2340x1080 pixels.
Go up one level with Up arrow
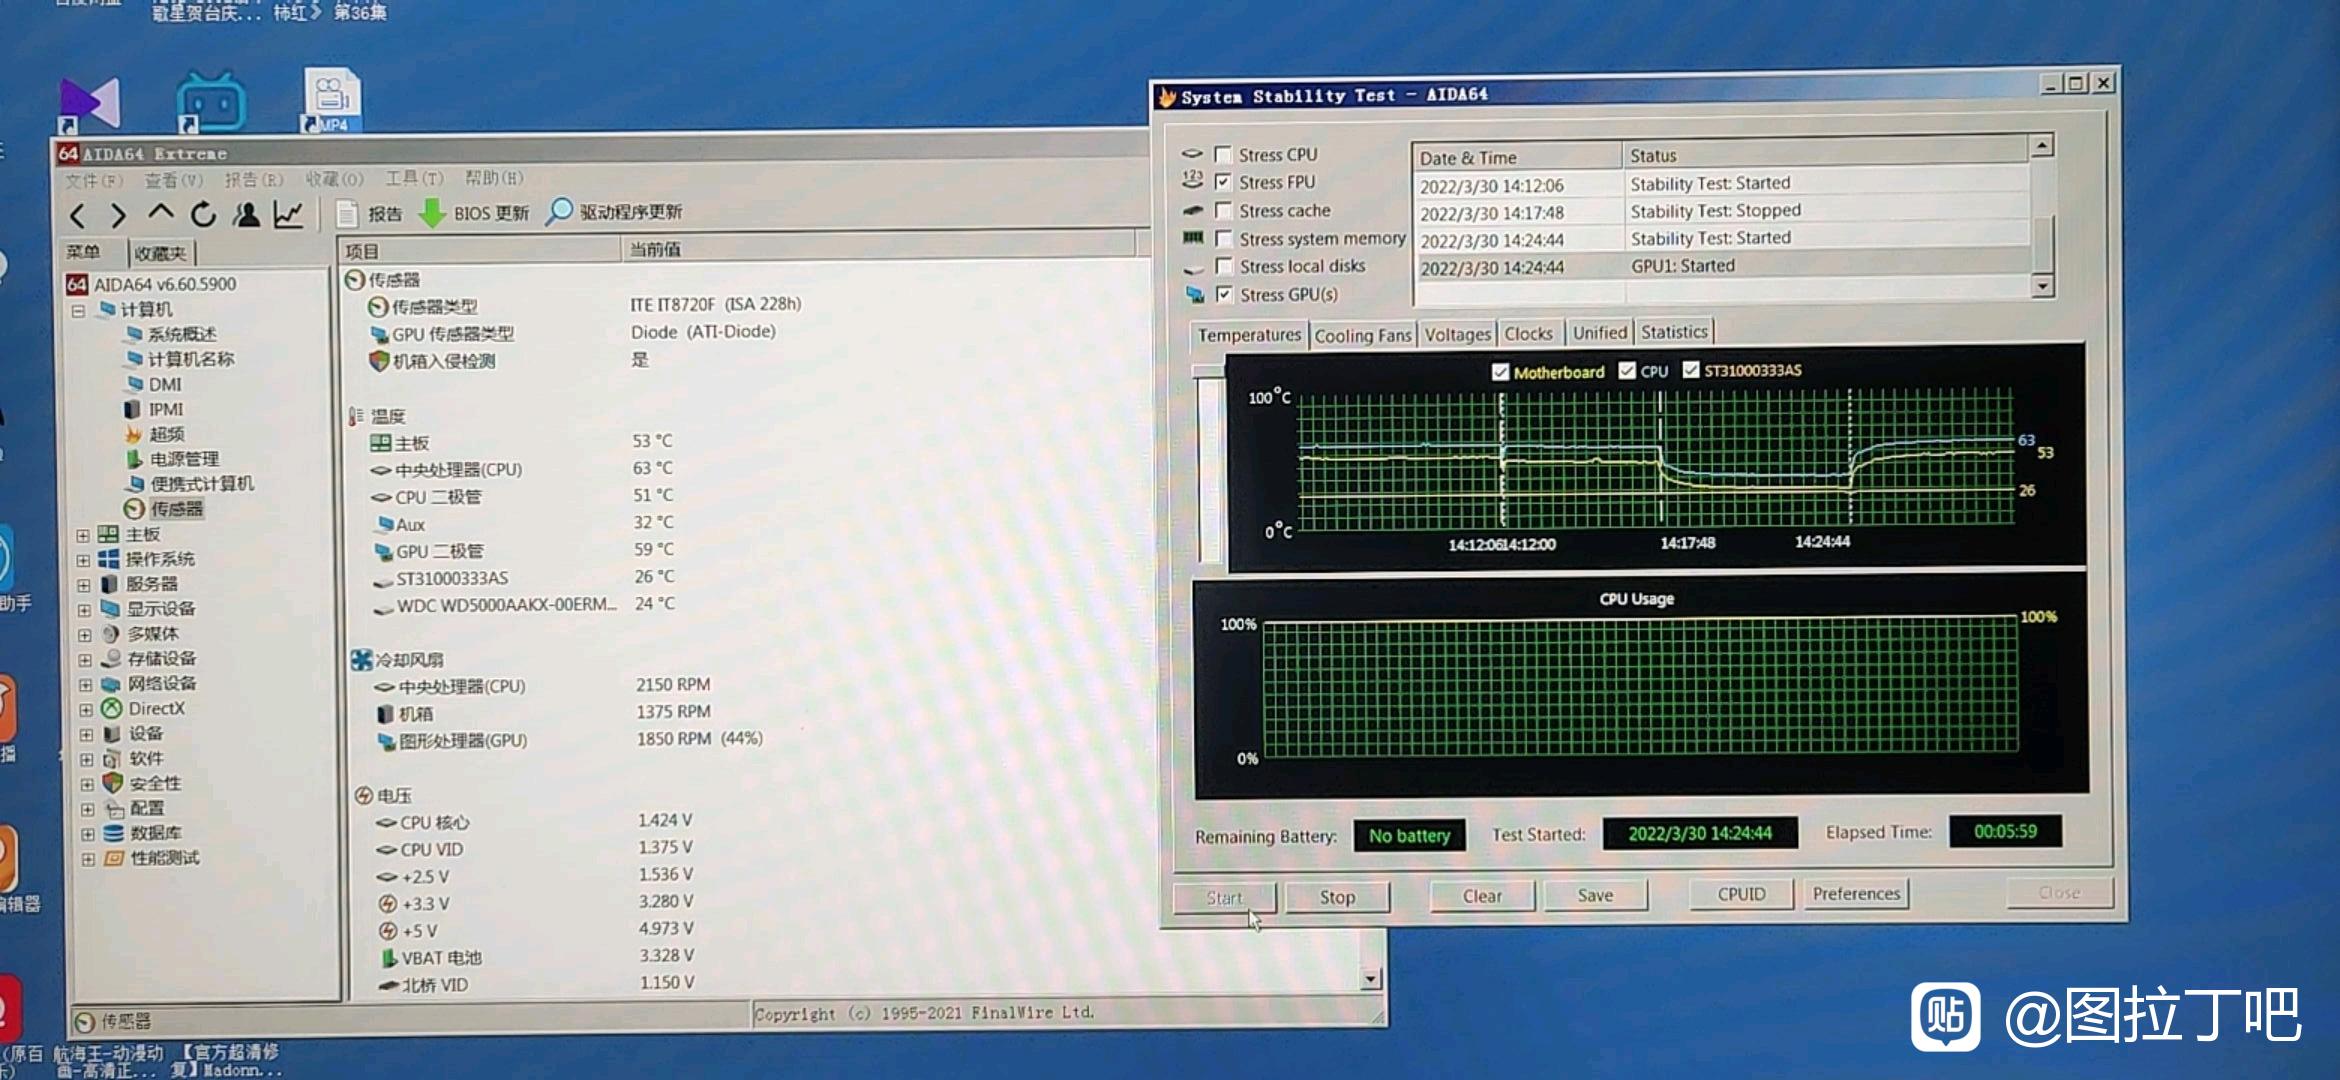click(160, 212)
